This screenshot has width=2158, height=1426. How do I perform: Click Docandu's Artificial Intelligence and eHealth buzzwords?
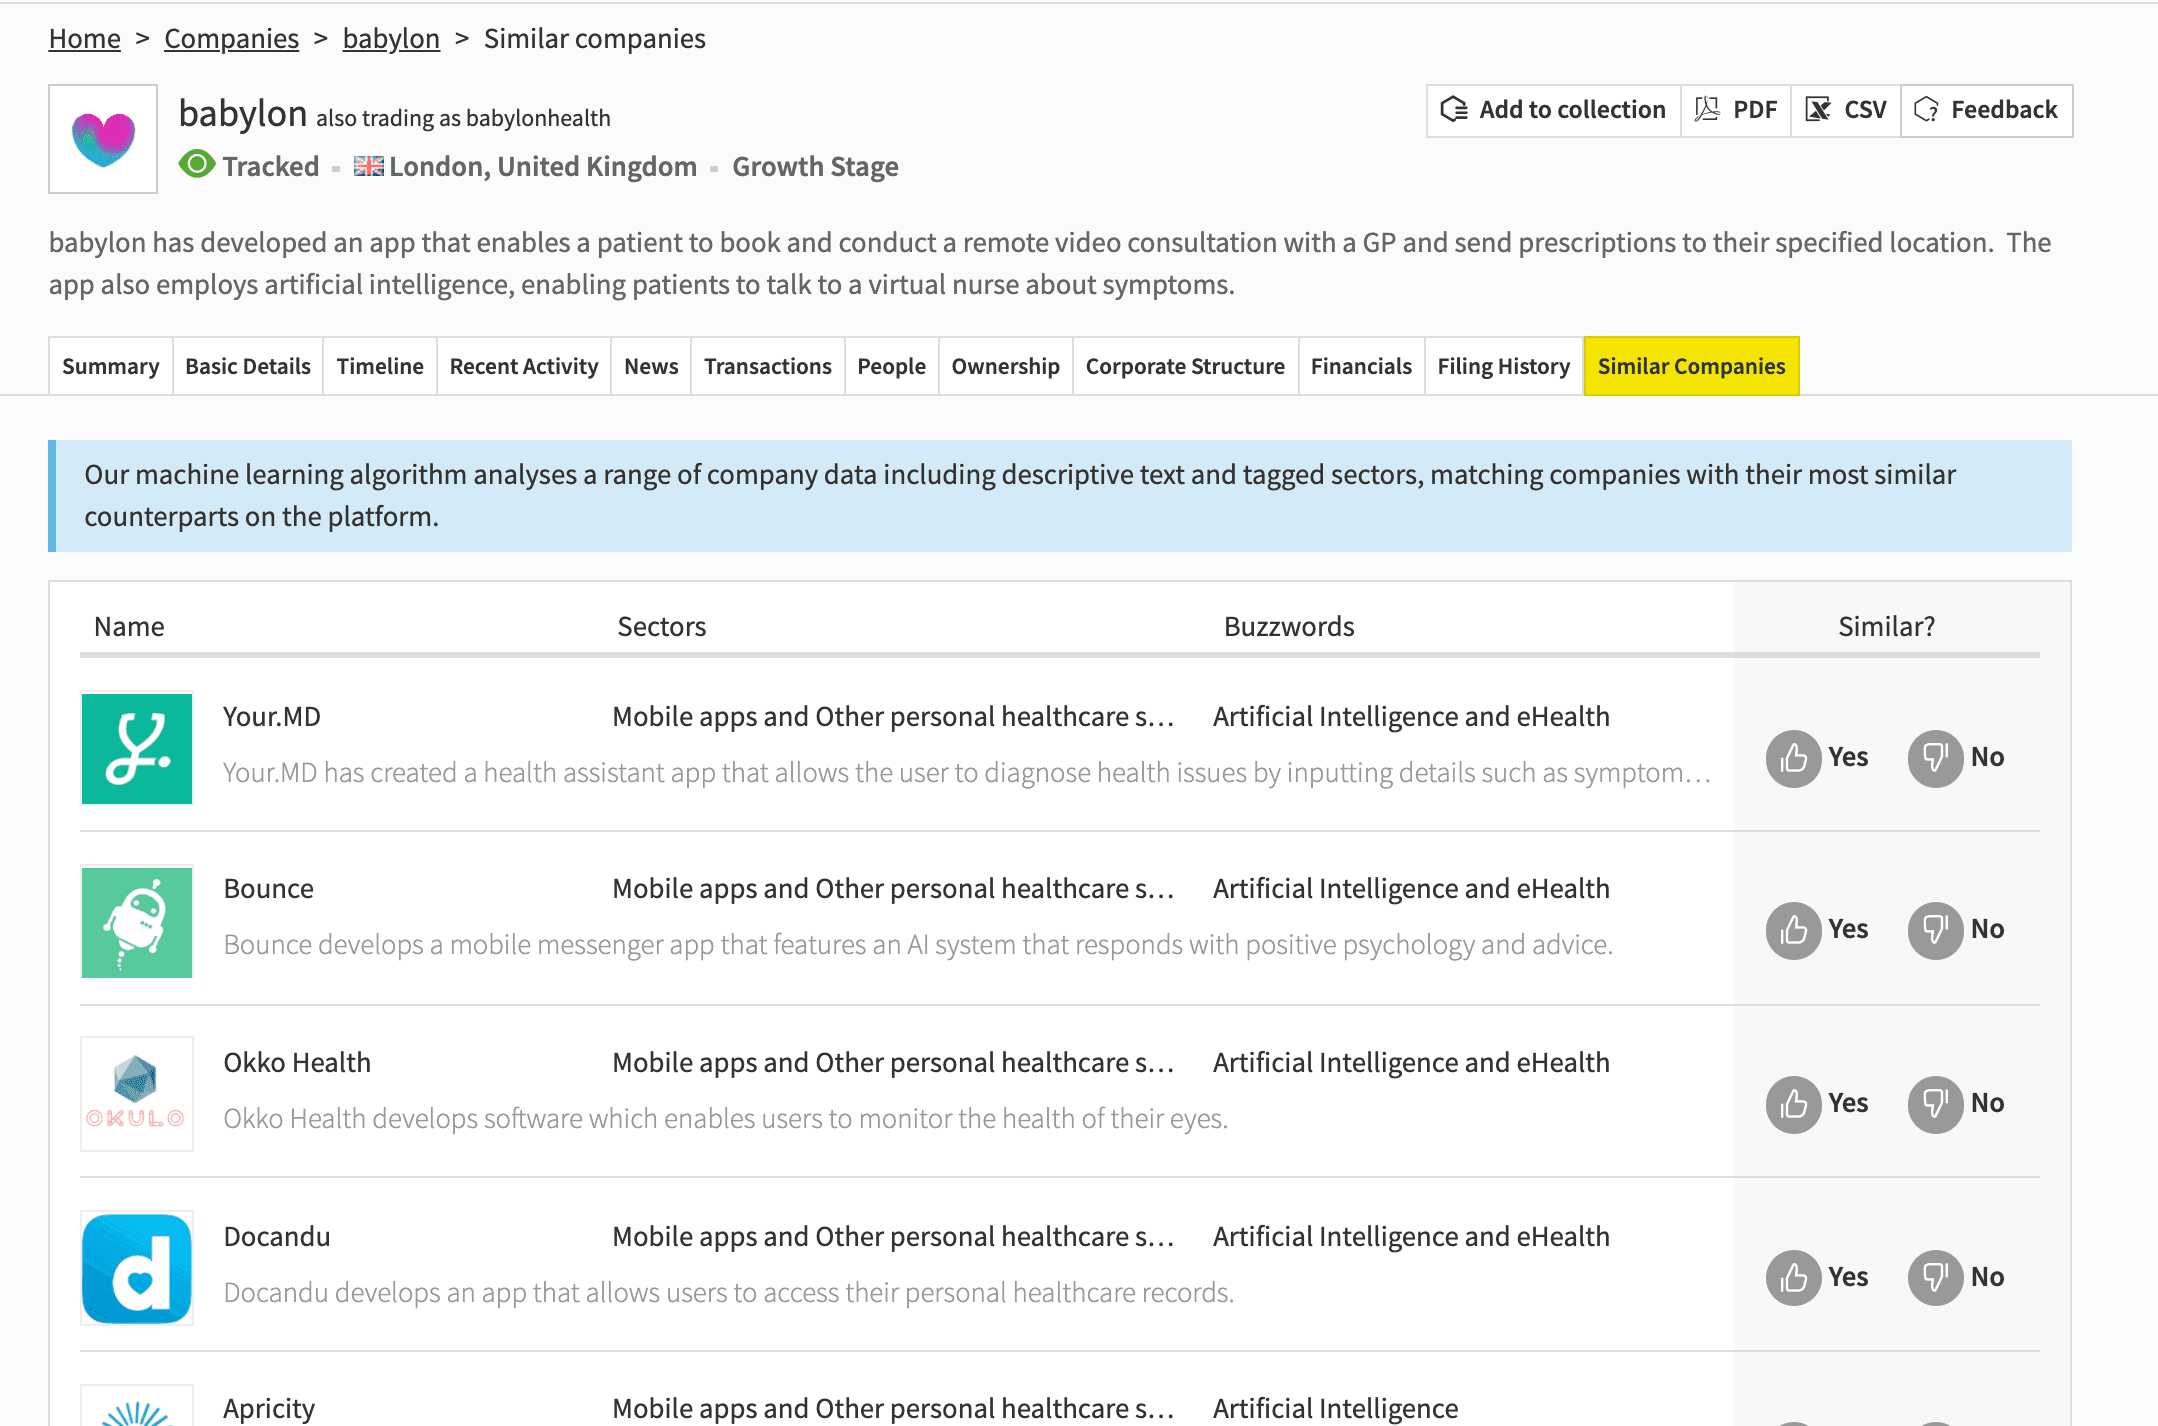coord(1411,1236)
